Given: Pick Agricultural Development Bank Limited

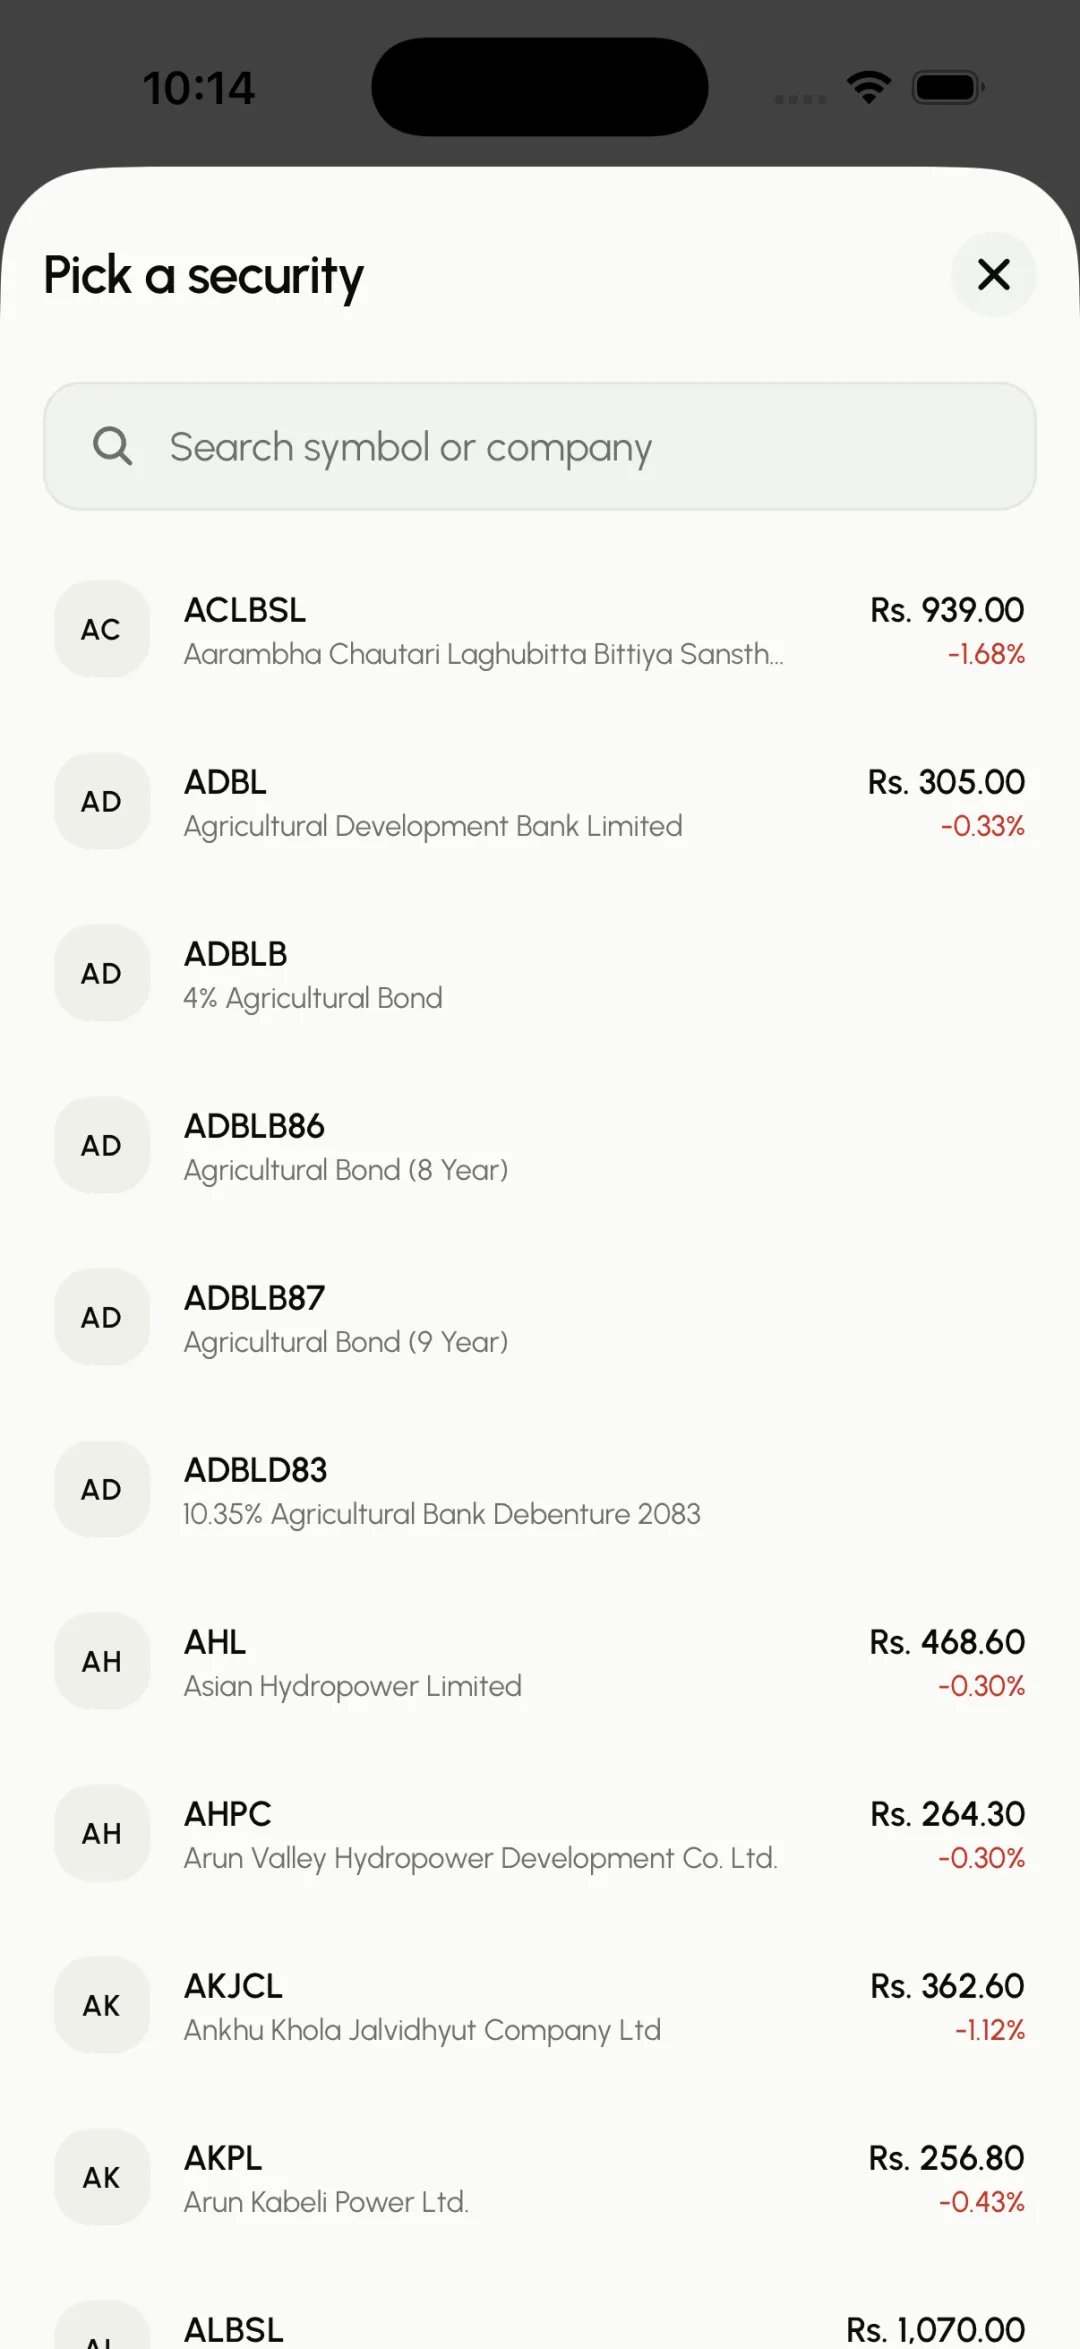Looking at the screenshot, I should coord(540,801).
